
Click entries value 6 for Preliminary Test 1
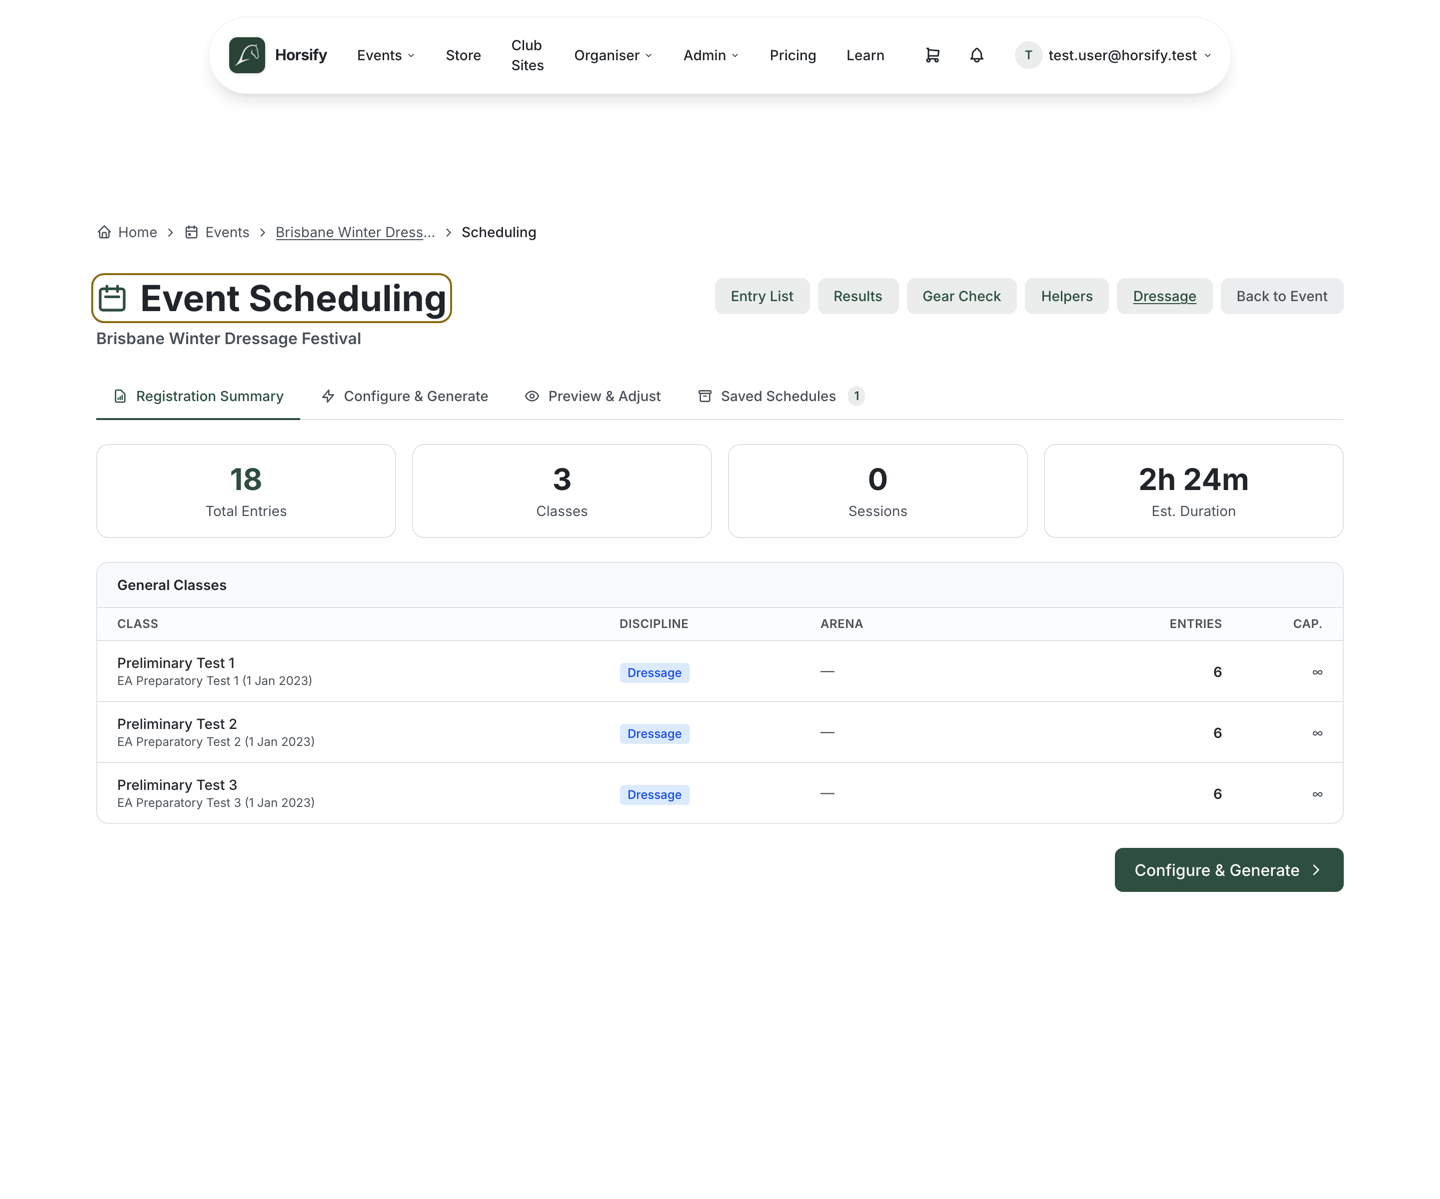(1217, 672)
